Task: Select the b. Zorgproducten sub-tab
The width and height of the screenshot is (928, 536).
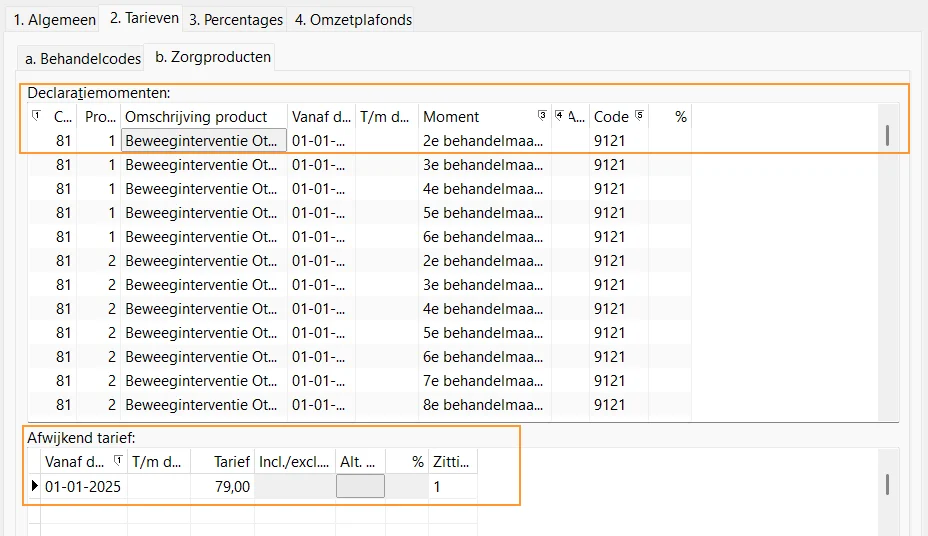Action: (212, 57)
